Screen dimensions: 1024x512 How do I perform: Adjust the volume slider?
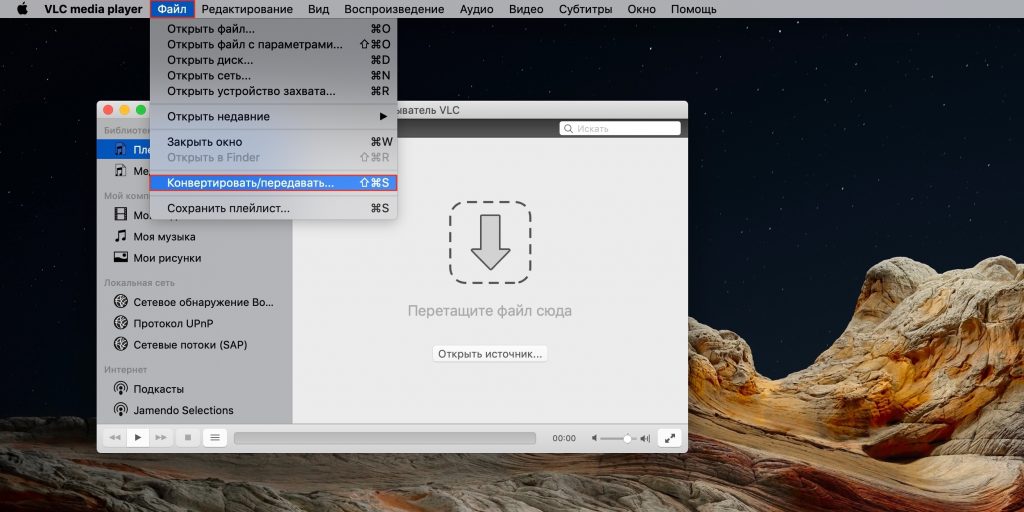click(x=618, y=439)
